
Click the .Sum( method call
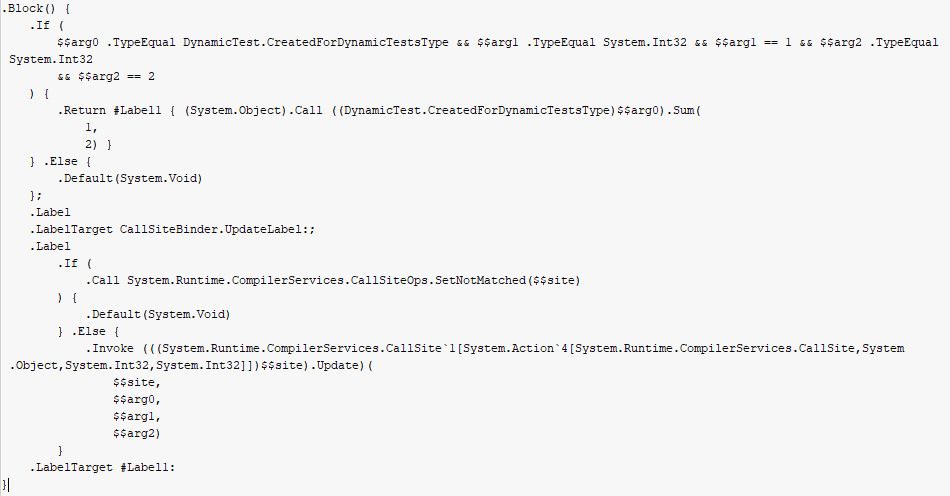[x=684, y=110]
